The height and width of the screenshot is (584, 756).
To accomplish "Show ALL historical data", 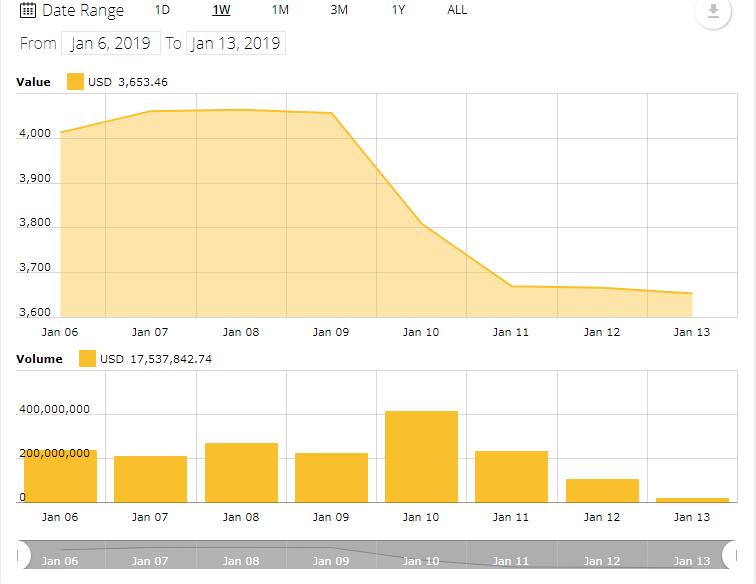I will coord(456,10).
